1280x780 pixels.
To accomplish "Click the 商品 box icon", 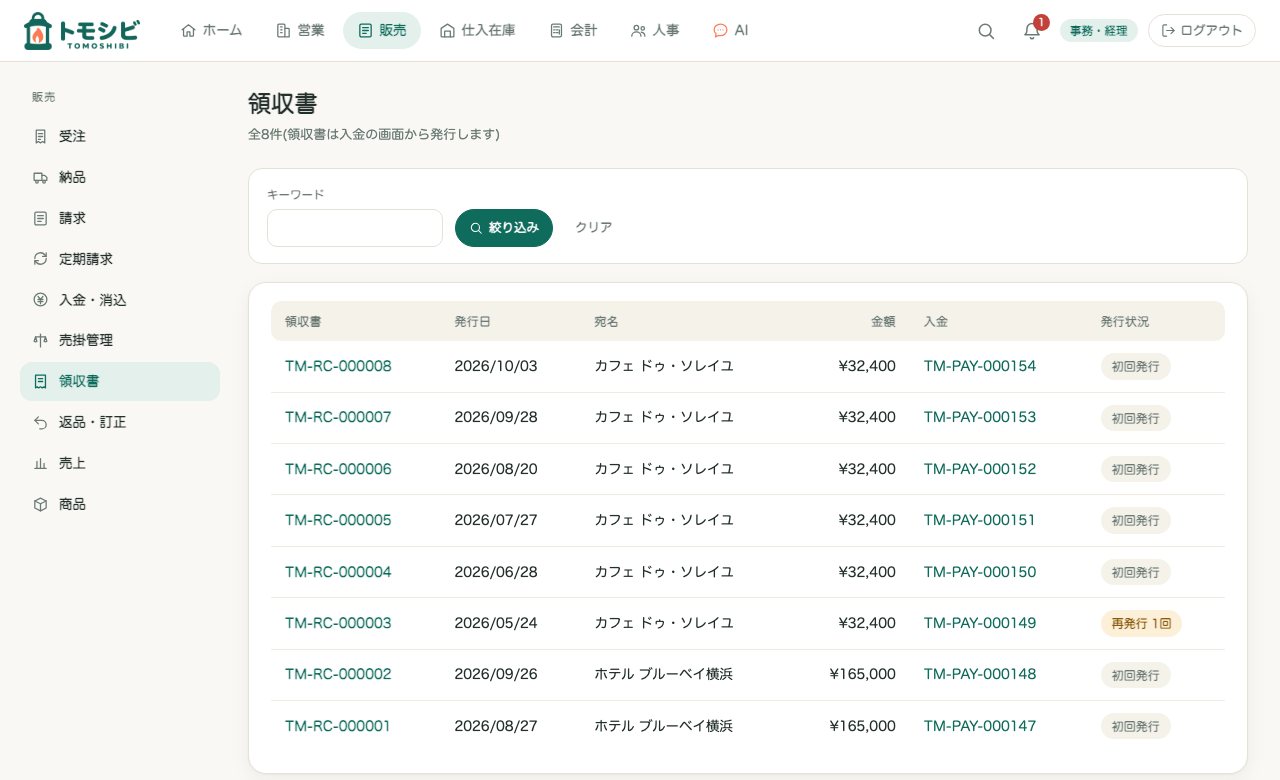I will pyautogui.click(x=40, y=504).
